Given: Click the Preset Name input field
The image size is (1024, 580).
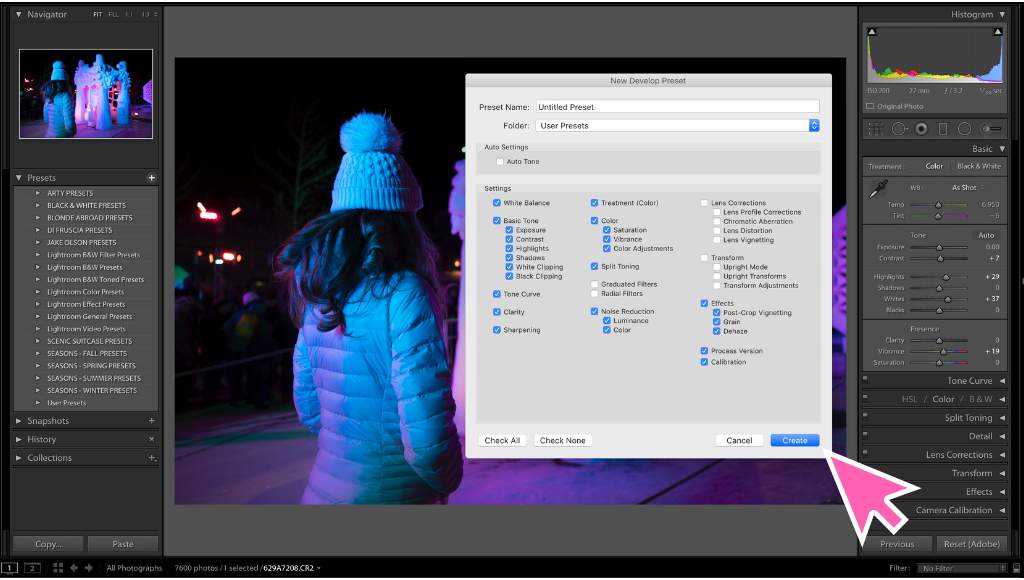Looking at the screenshot, I should point(677,106).
